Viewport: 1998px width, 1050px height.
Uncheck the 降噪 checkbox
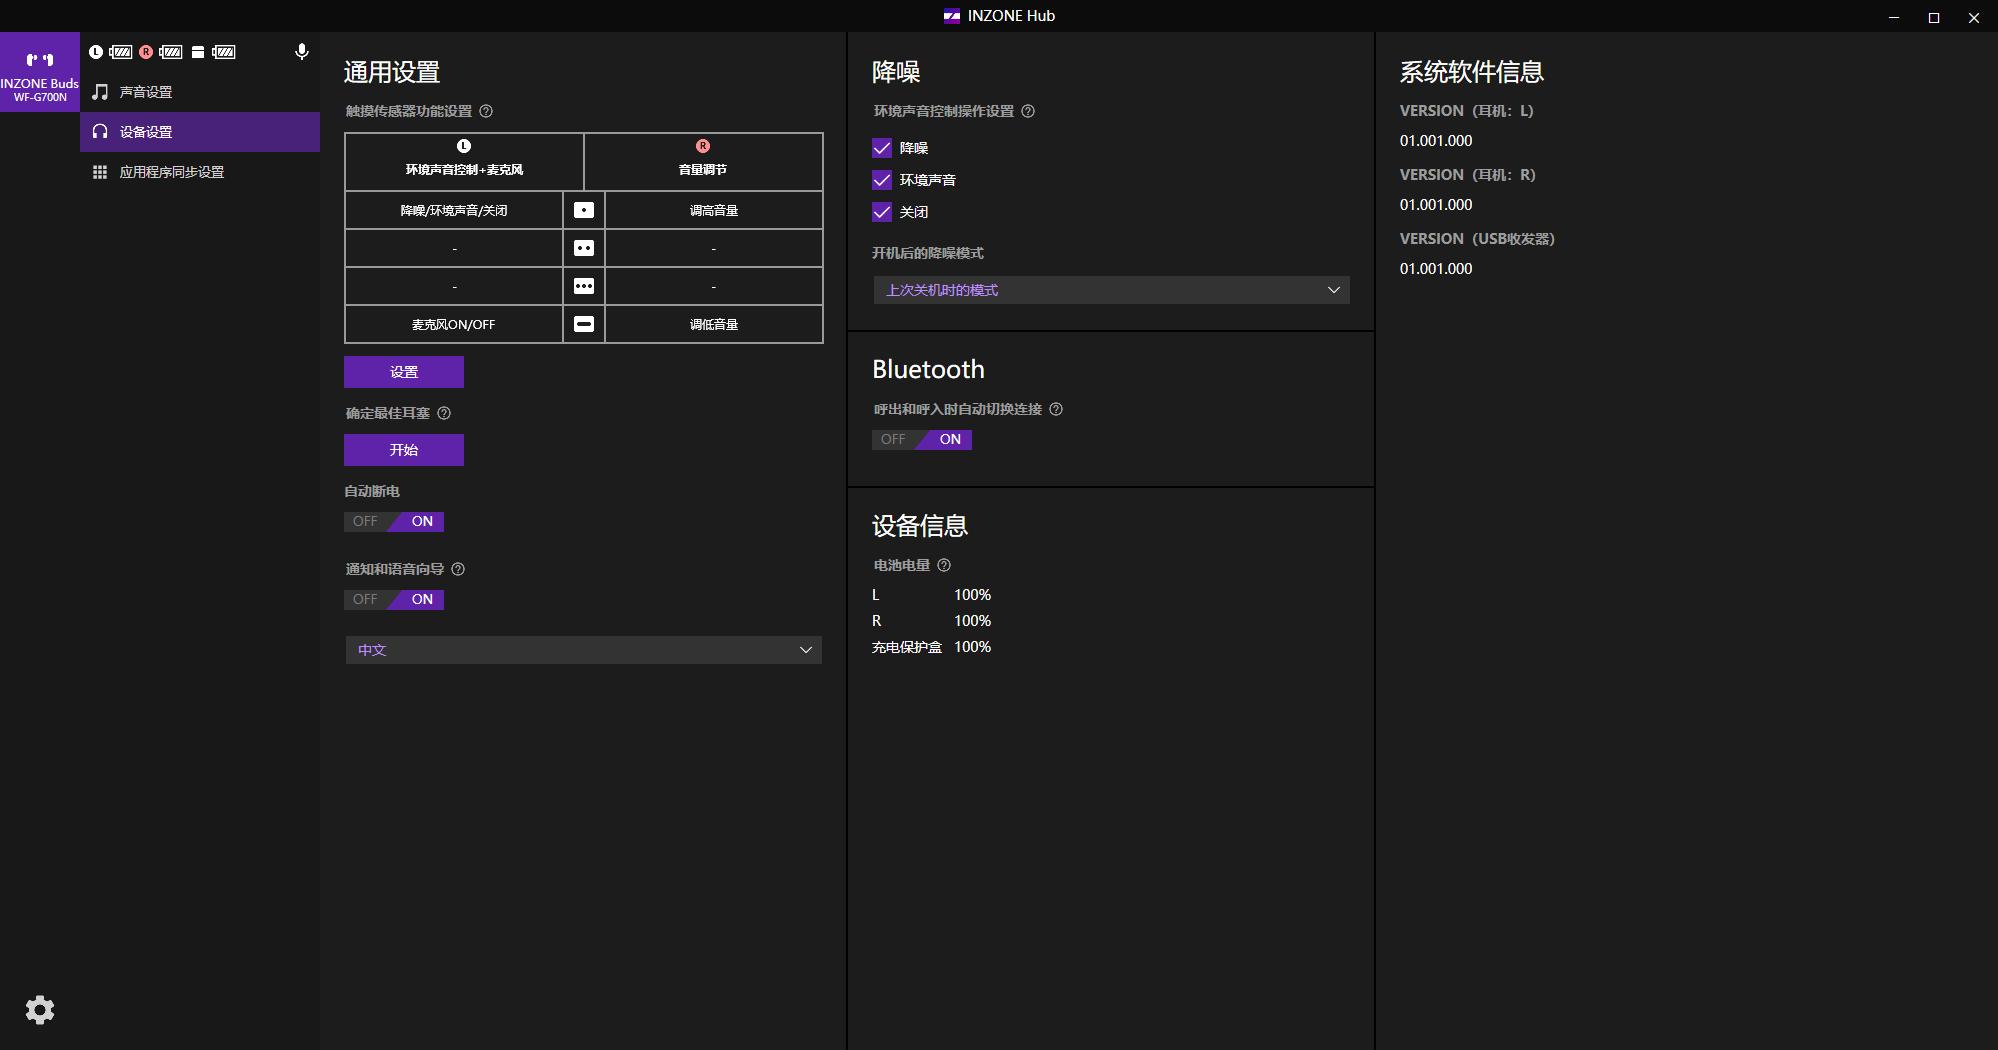pyautogui.click(x=882, y=148)
